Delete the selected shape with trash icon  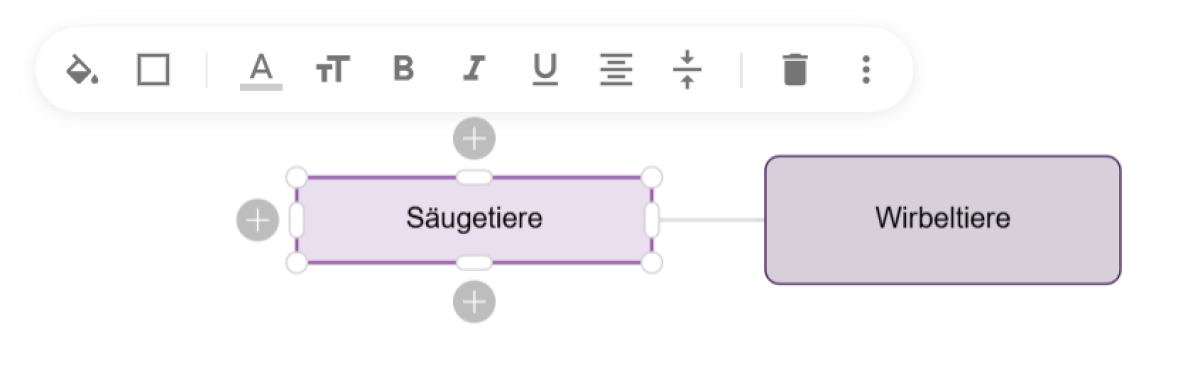[795, 70]
